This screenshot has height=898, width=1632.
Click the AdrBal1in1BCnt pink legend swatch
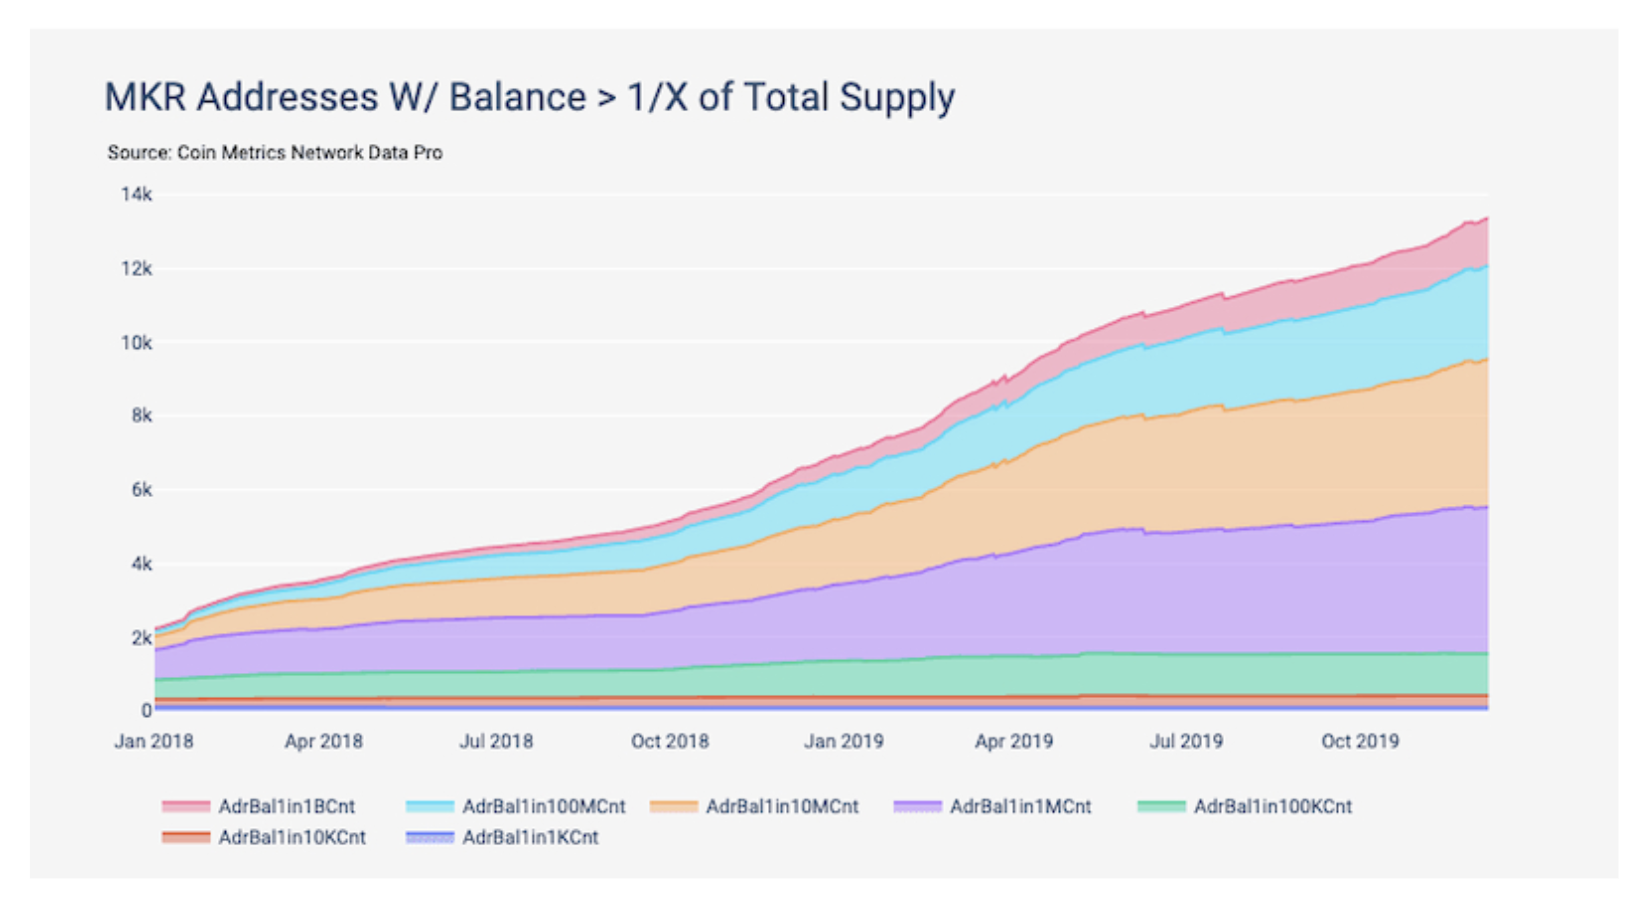[x=186, y=806]
